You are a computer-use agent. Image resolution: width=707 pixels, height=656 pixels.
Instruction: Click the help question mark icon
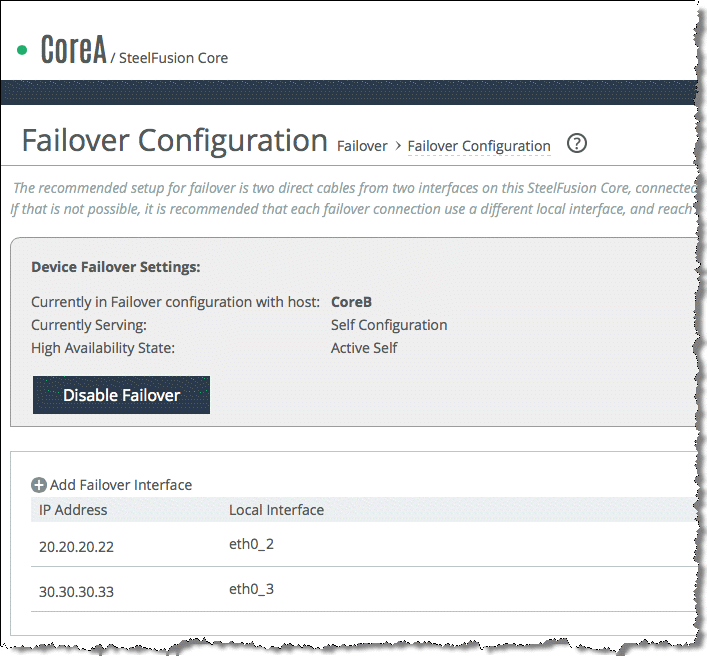(577, 144)
